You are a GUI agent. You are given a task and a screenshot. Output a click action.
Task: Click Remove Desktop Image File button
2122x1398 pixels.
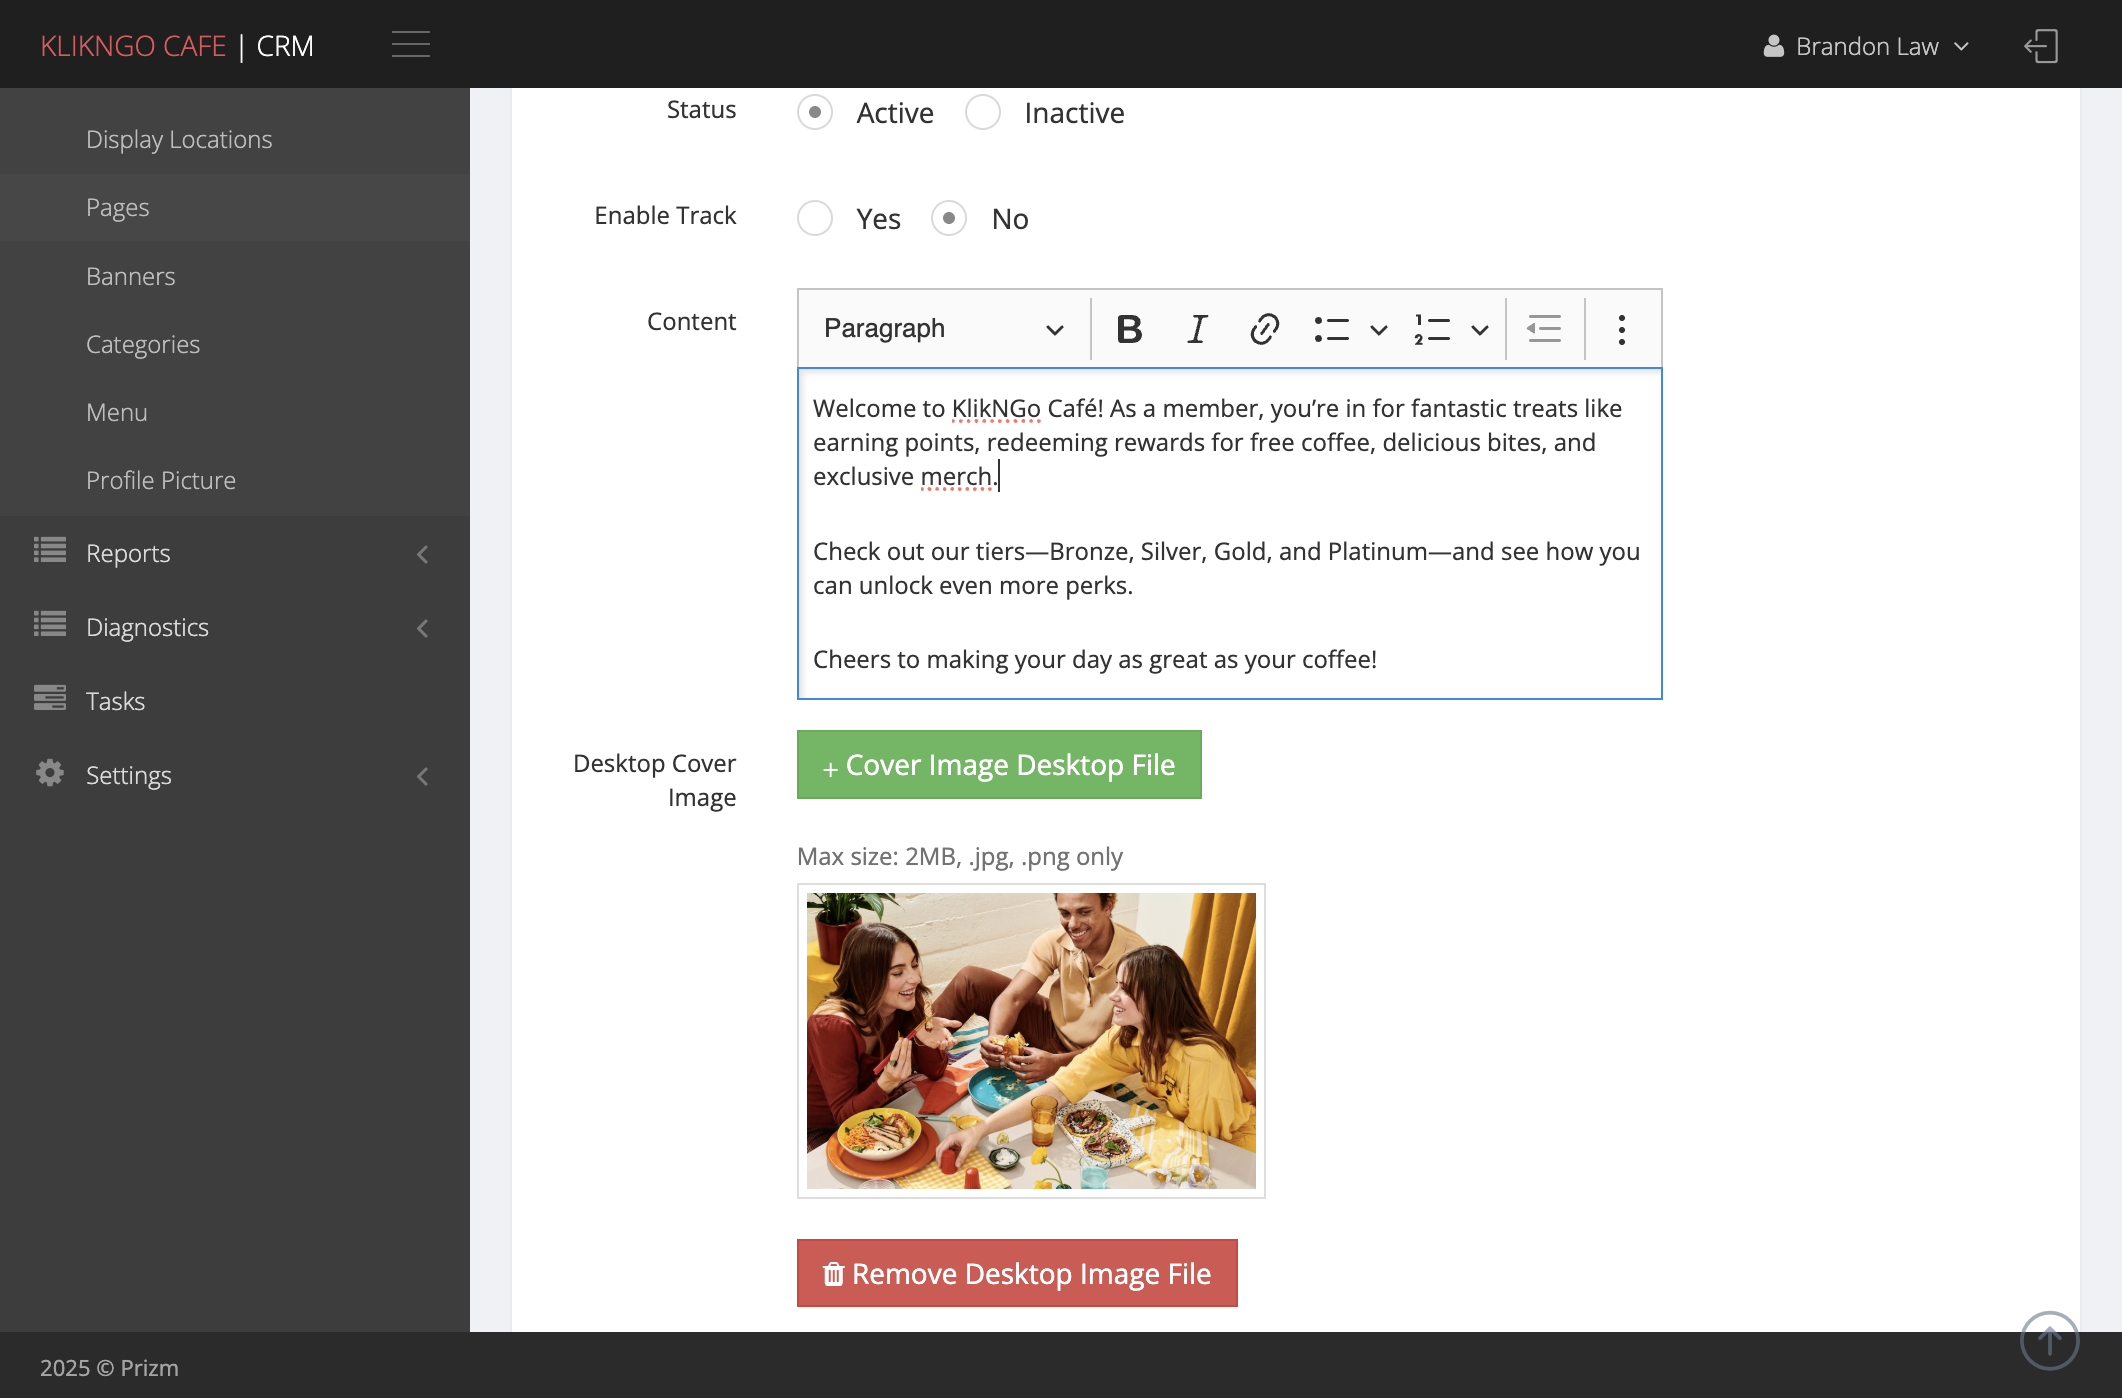click(1017, 1273)
